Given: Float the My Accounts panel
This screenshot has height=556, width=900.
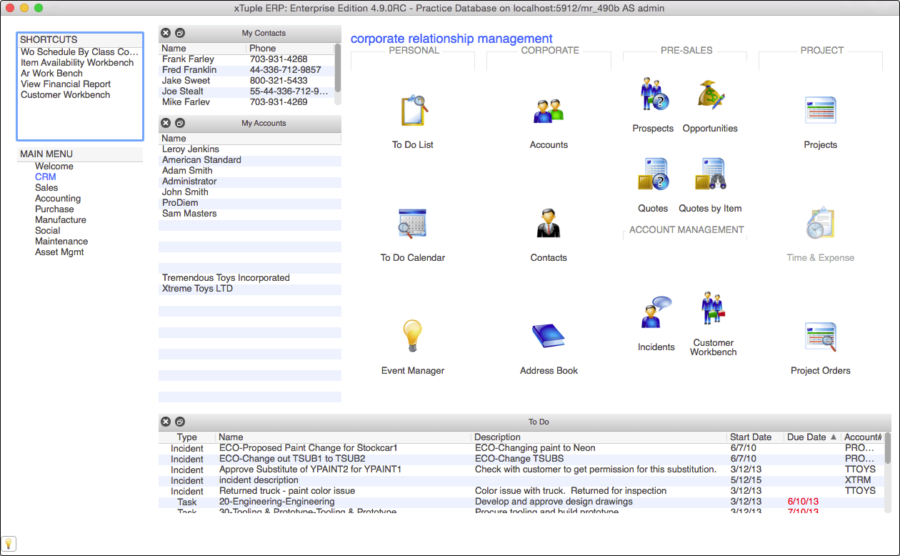Looking at the screenshot, I should click(180, 123).
